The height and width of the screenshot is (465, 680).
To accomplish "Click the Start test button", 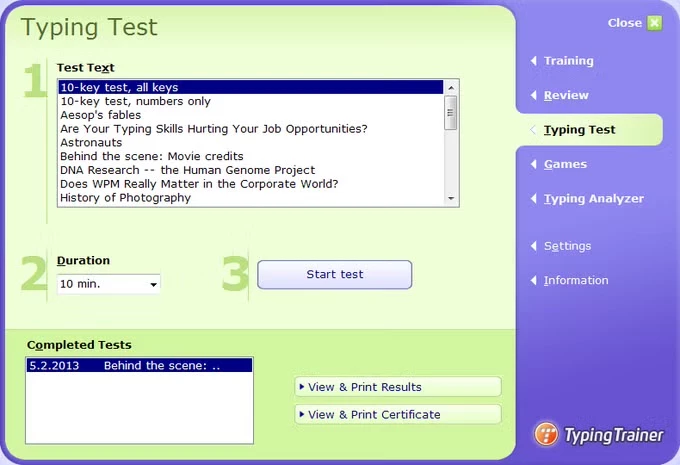I will (334, 275).
